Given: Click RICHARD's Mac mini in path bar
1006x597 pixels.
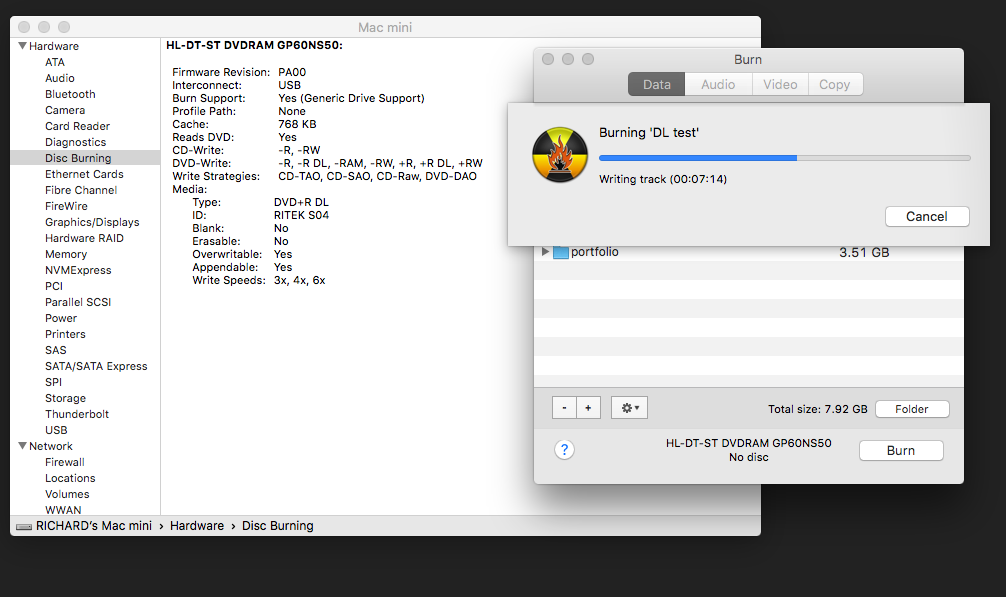Looking at the screenshot, I should 94,526.
